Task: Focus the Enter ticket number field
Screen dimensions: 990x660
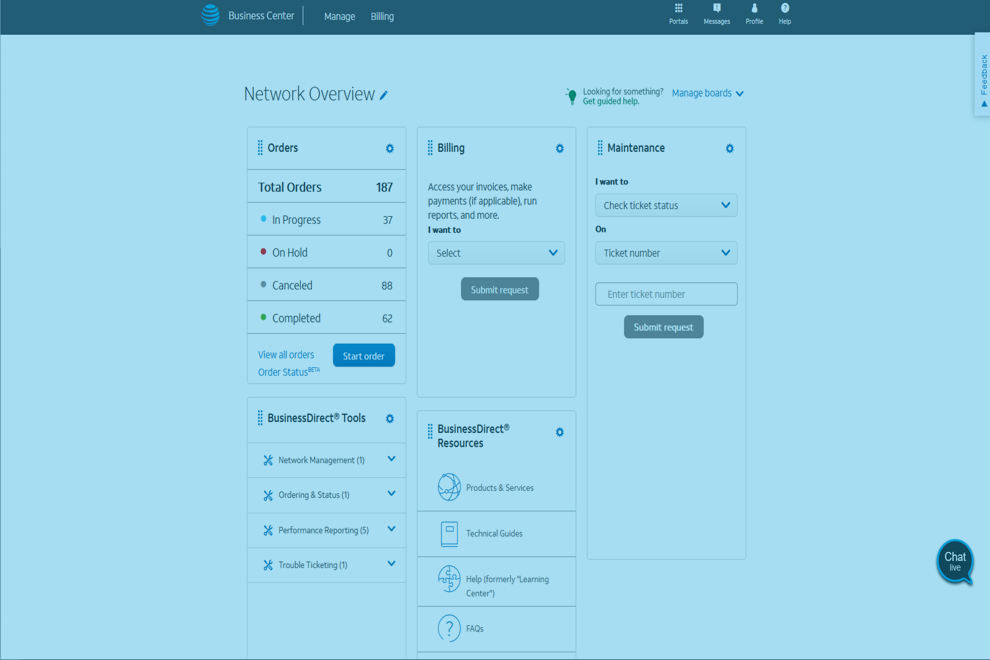Action: [666, 294]
